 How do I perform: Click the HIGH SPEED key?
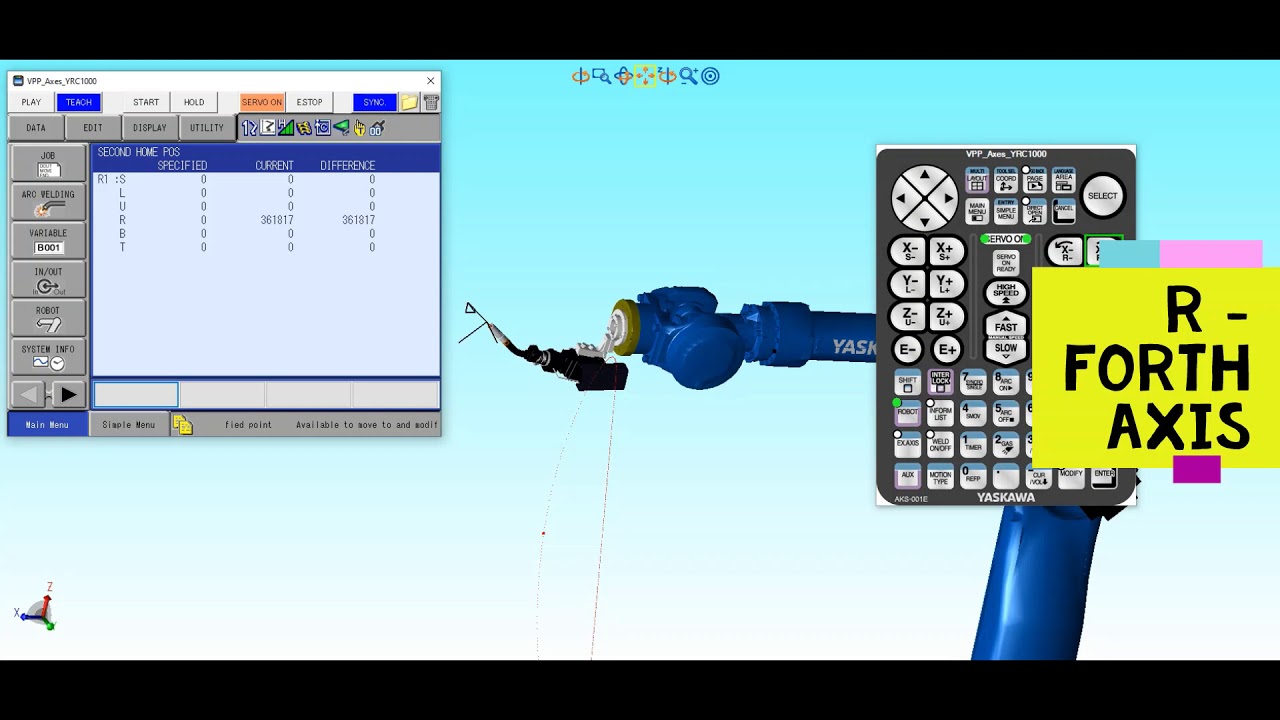click(1006, 293)
